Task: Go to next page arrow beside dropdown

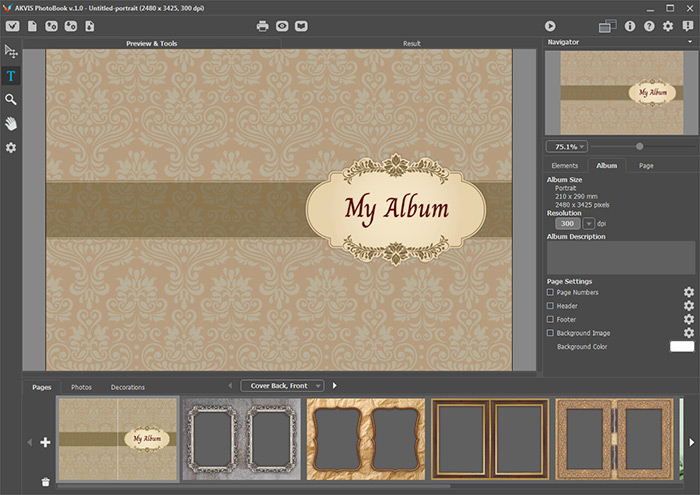Action: [x=334, y=385]
